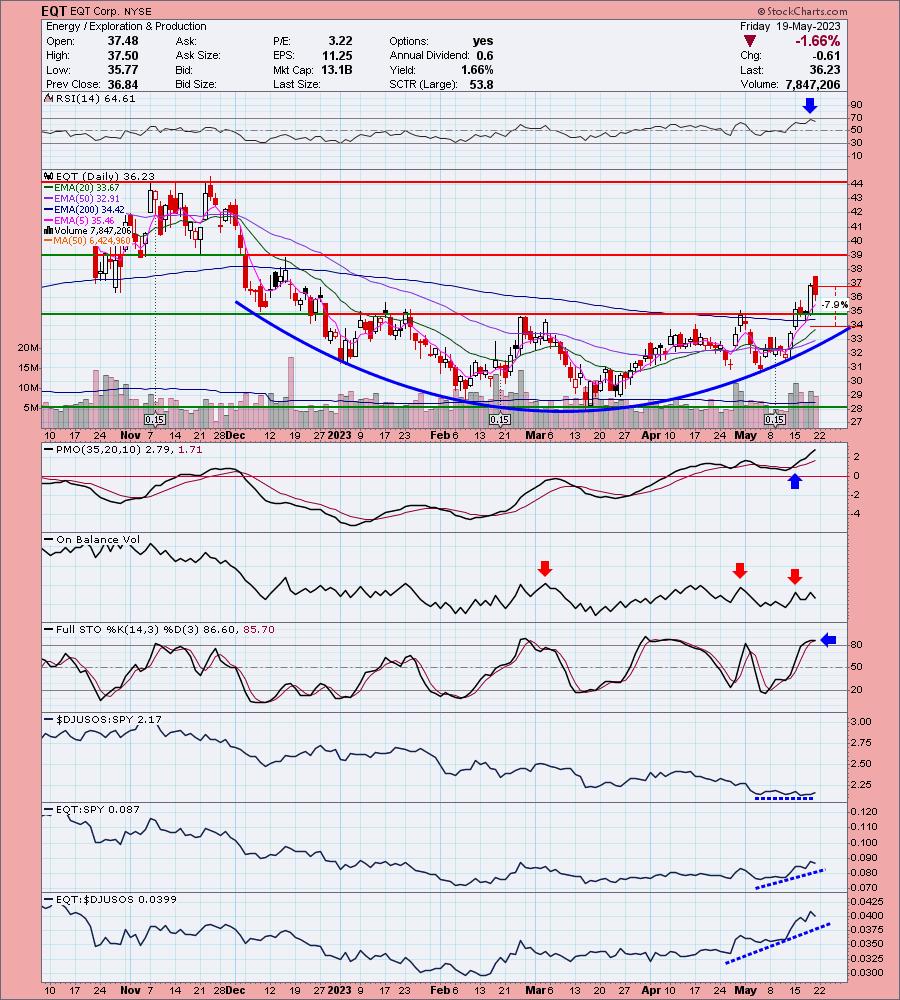Click the NYSE exchange label
The width and height of the screenshot is (900, 1000).
137,11
